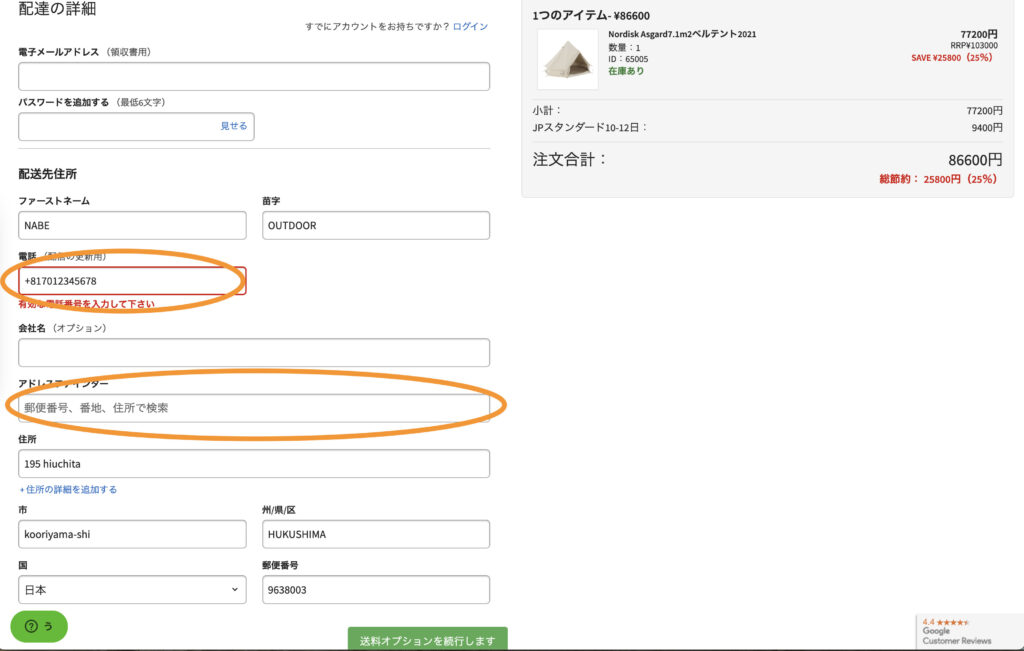The image size is (1024, 651).
Task: Click the password input field
Action: (x=136, y=126)
